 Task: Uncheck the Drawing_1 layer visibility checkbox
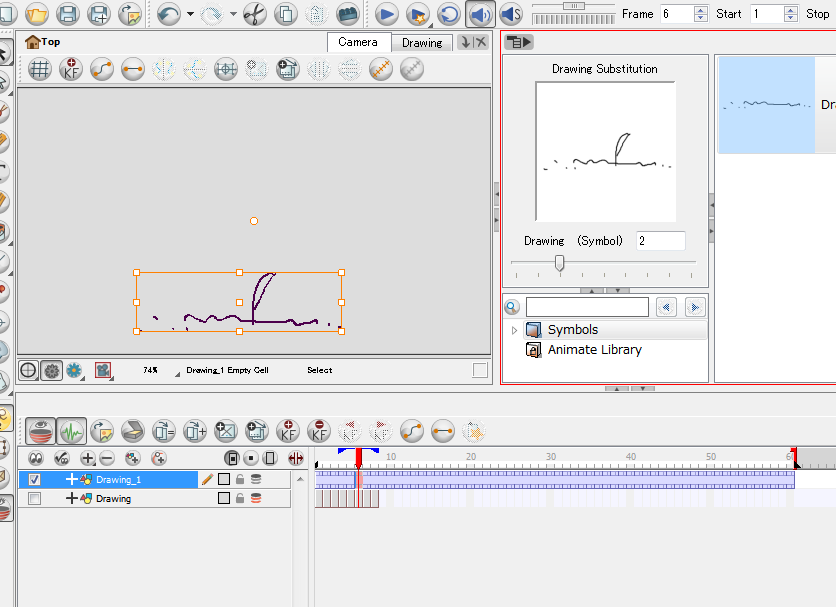pyautogui.click(x=34, y=480)
